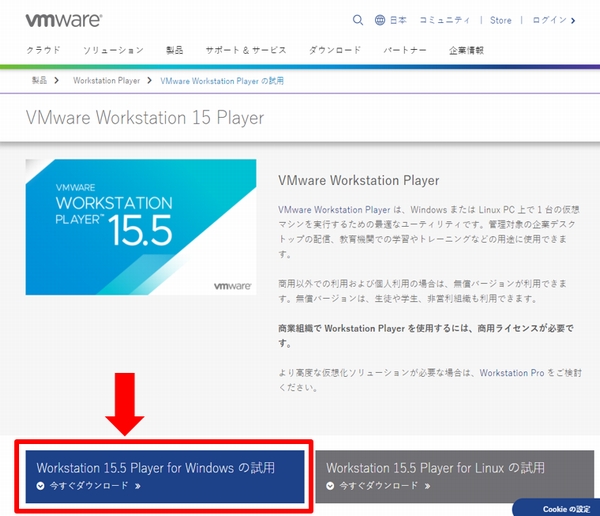The width and height of the screenshot is (600, 516).
Task: Click the Workstation Player breadcrumb
Action: [x=106, y=80]
